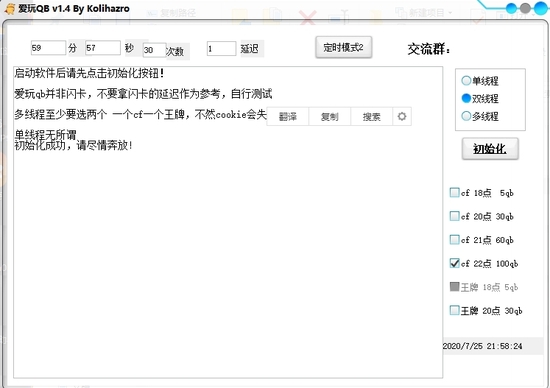This screenshot has width=550, height=388.
Task: Enable the 王牌 20点 30qb checkbox
Action: 455,310
